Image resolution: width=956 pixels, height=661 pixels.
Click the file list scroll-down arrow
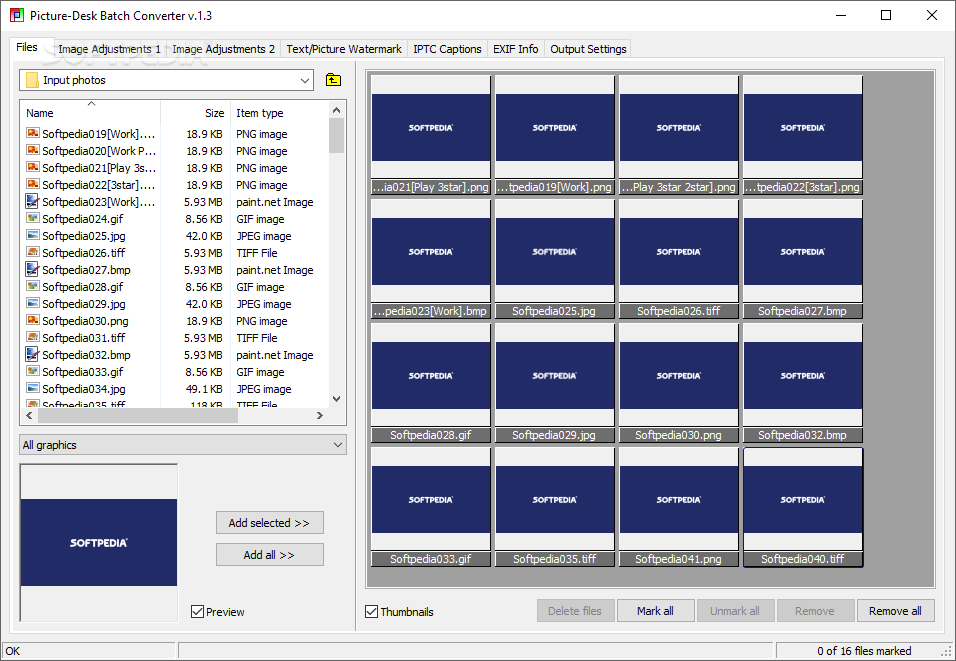click(x=337, y=398)
